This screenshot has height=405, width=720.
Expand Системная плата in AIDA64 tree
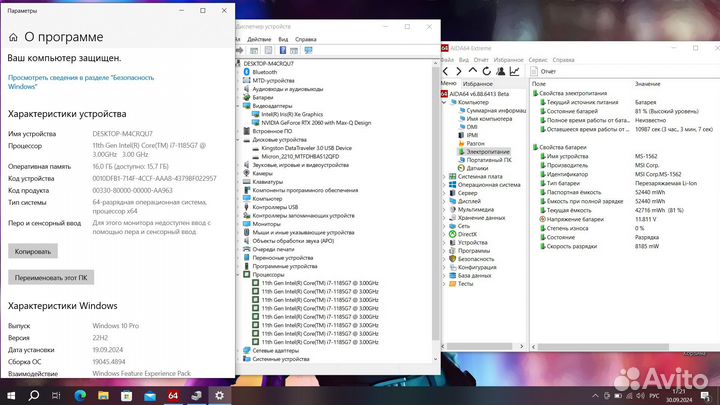444,176
